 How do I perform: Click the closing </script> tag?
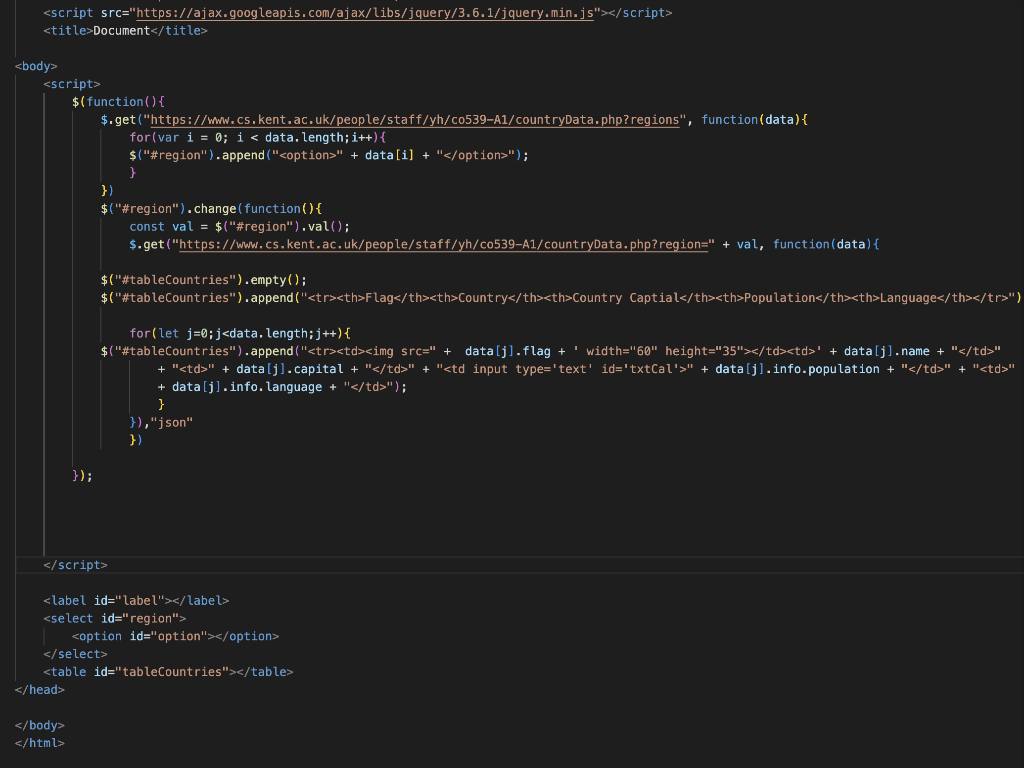(77, 564)
